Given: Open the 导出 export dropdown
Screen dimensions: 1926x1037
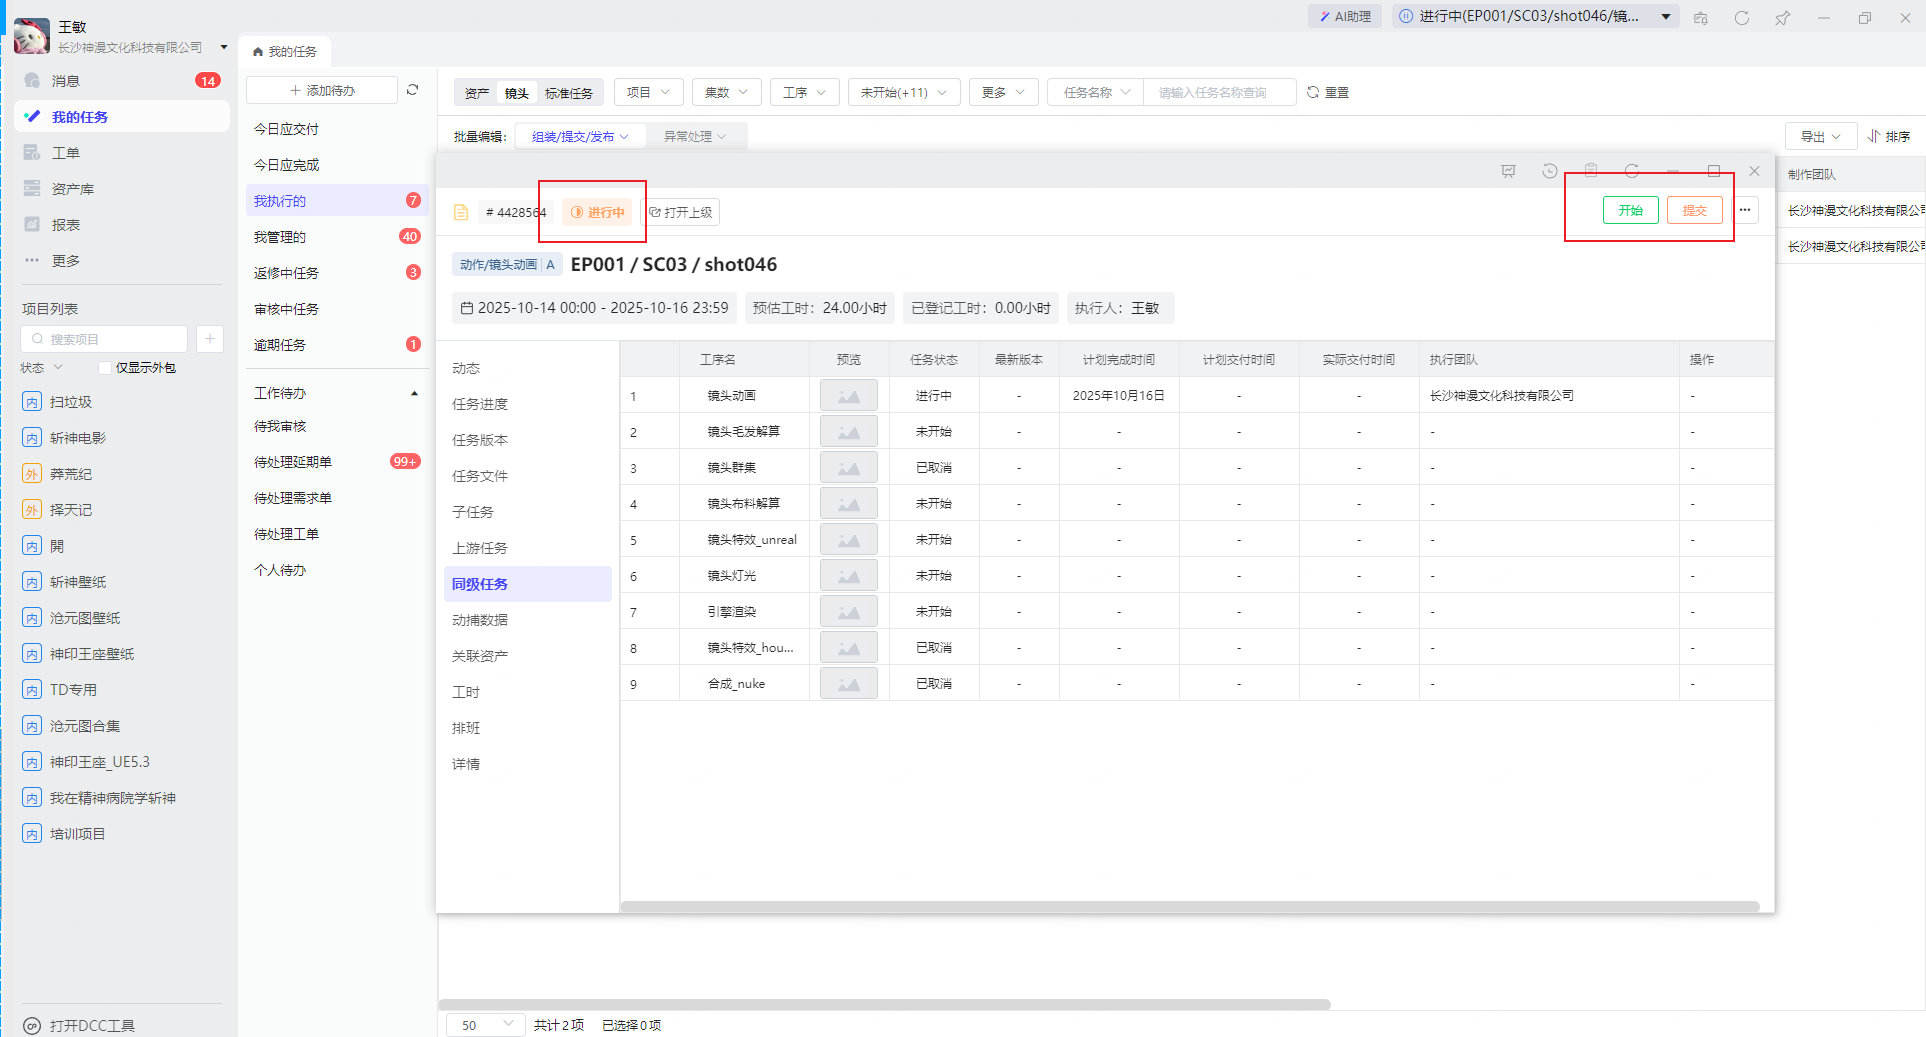Looking at the screenshot, I should 1820,136.
